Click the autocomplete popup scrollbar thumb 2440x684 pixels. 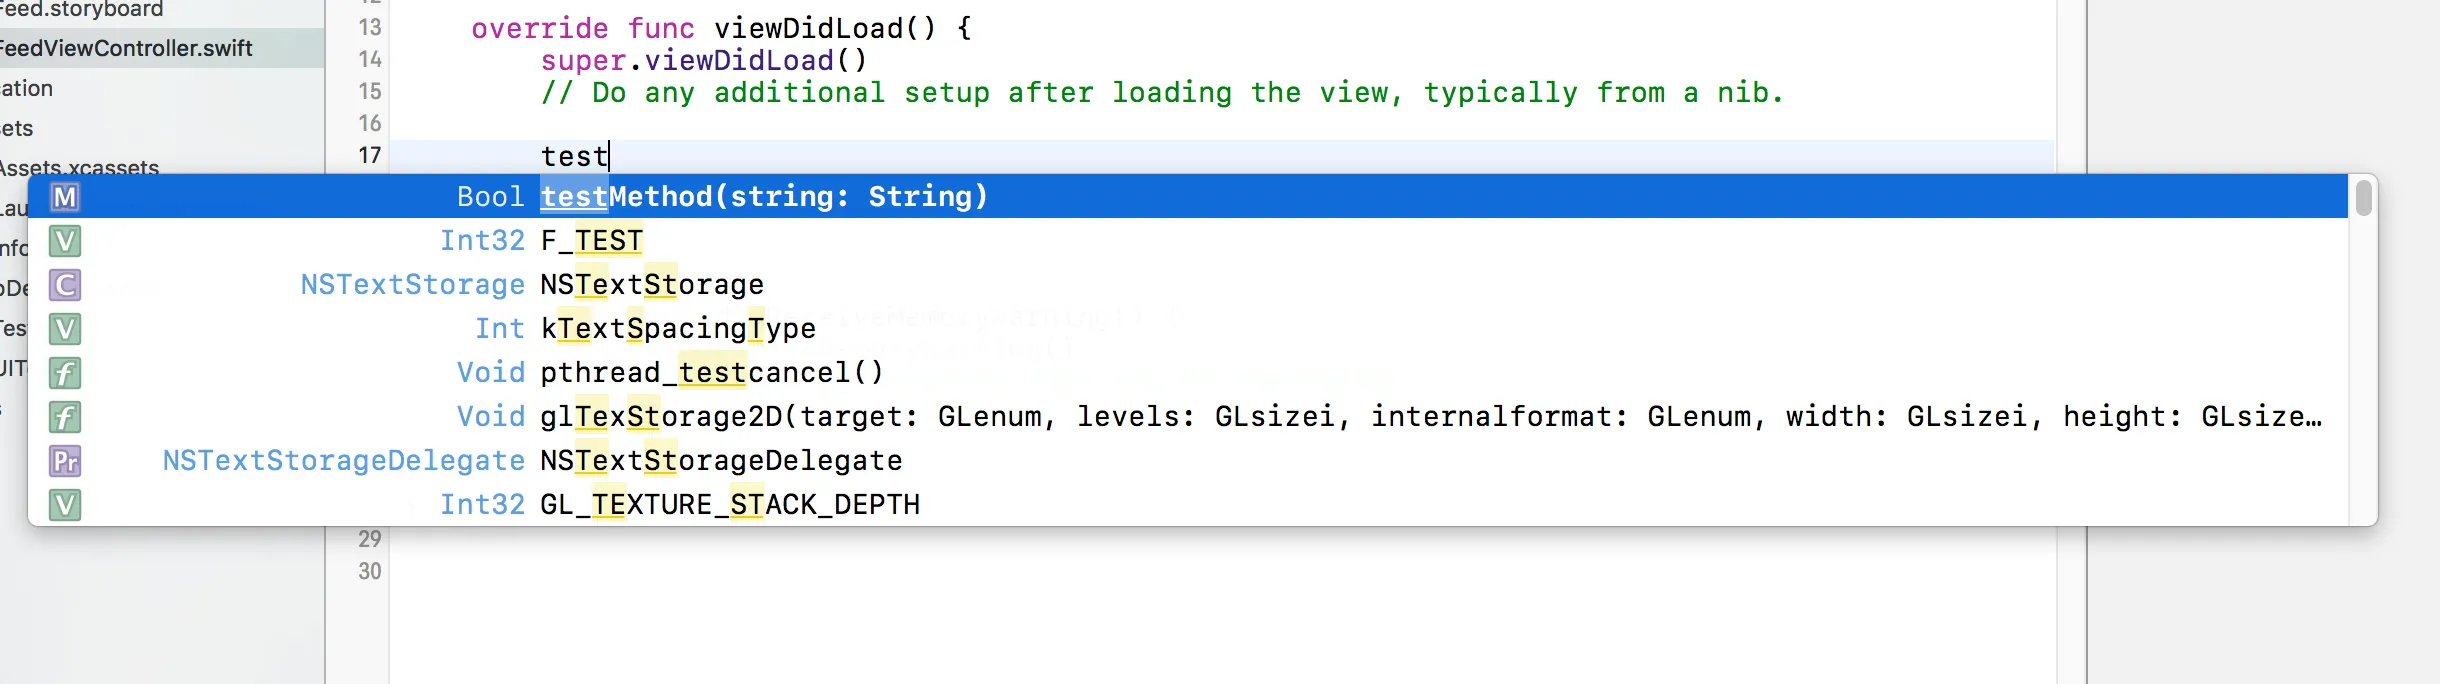2363,198
